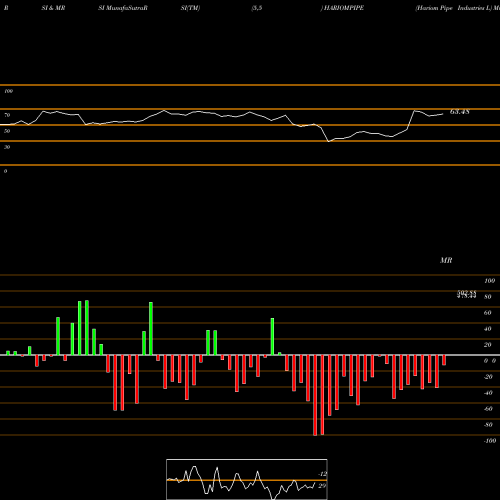
Task: Click the MR axis label -100
Action: (x=490, y=441)
